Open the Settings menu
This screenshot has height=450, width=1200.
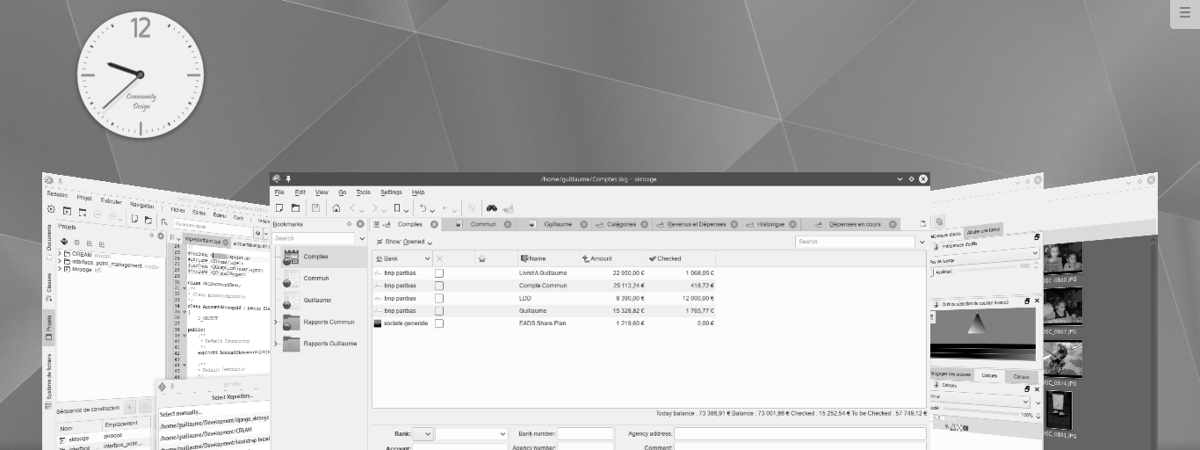391,192
